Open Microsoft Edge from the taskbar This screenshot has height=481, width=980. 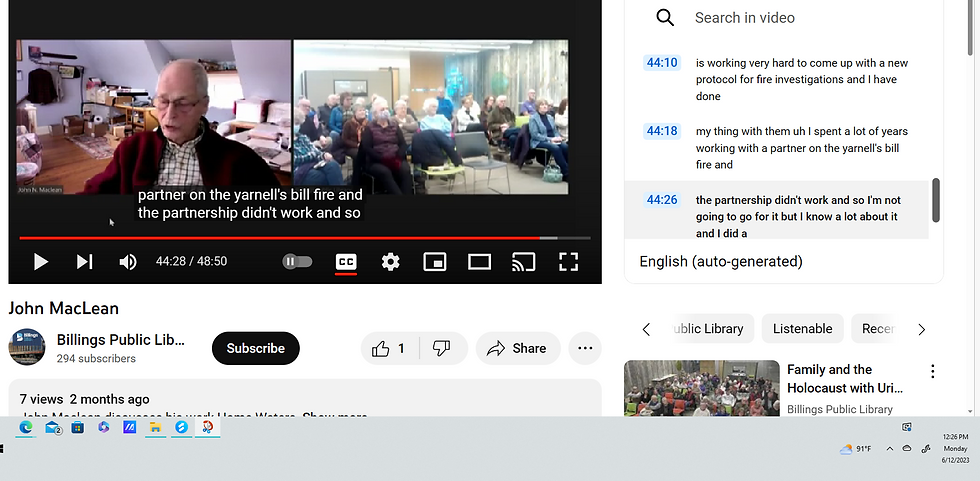pyautogui.click(x=26, y=427)
